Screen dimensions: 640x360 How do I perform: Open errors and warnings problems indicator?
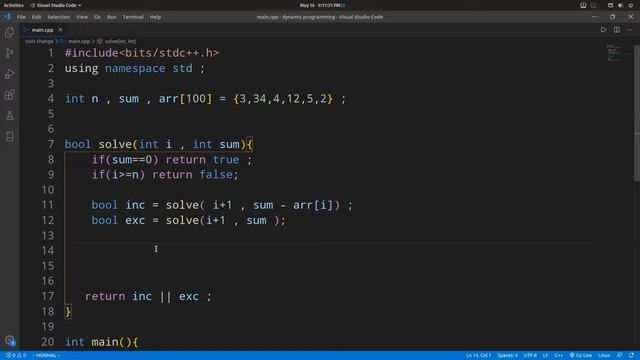(16, 355)
